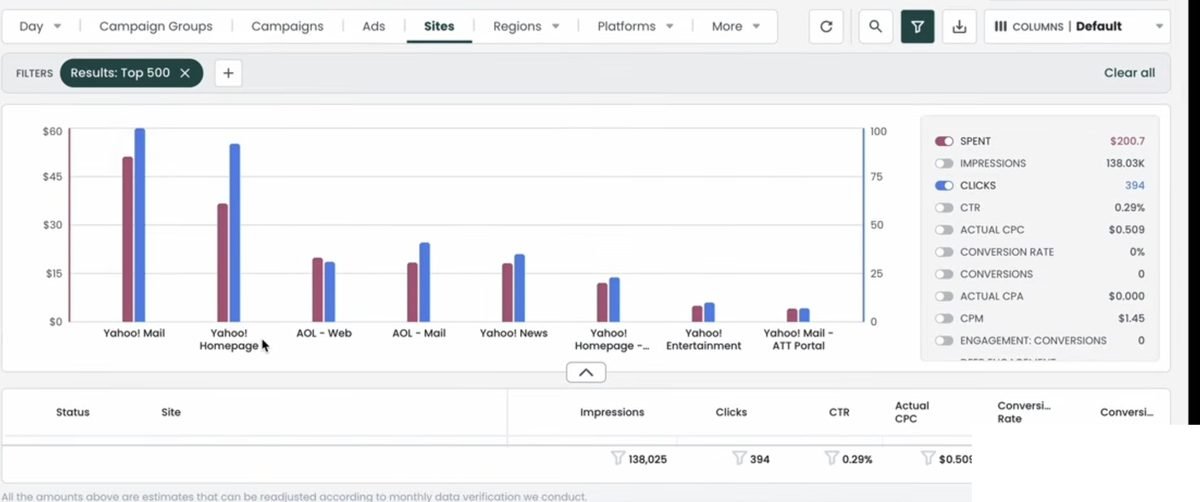Click the Clicks total filter funnel icon
Image resolution: width=1200 pixels, height=502 pixels.
point(739,459)
